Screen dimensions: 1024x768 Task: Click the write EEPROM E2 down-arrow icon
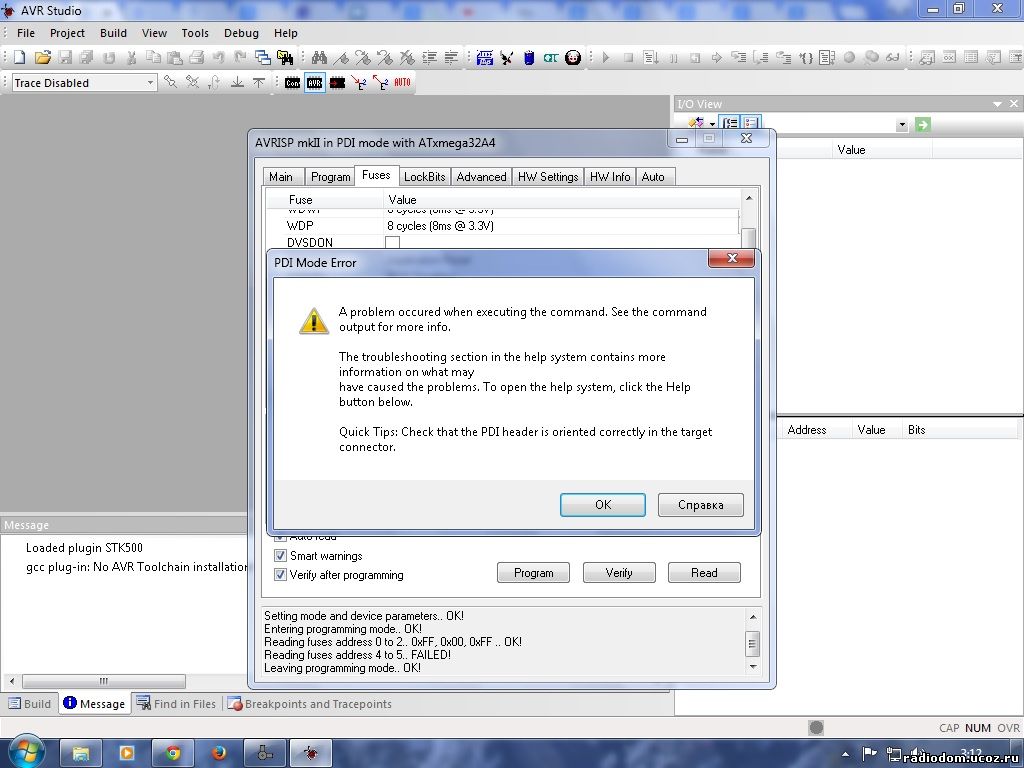[x=359, y=82]
